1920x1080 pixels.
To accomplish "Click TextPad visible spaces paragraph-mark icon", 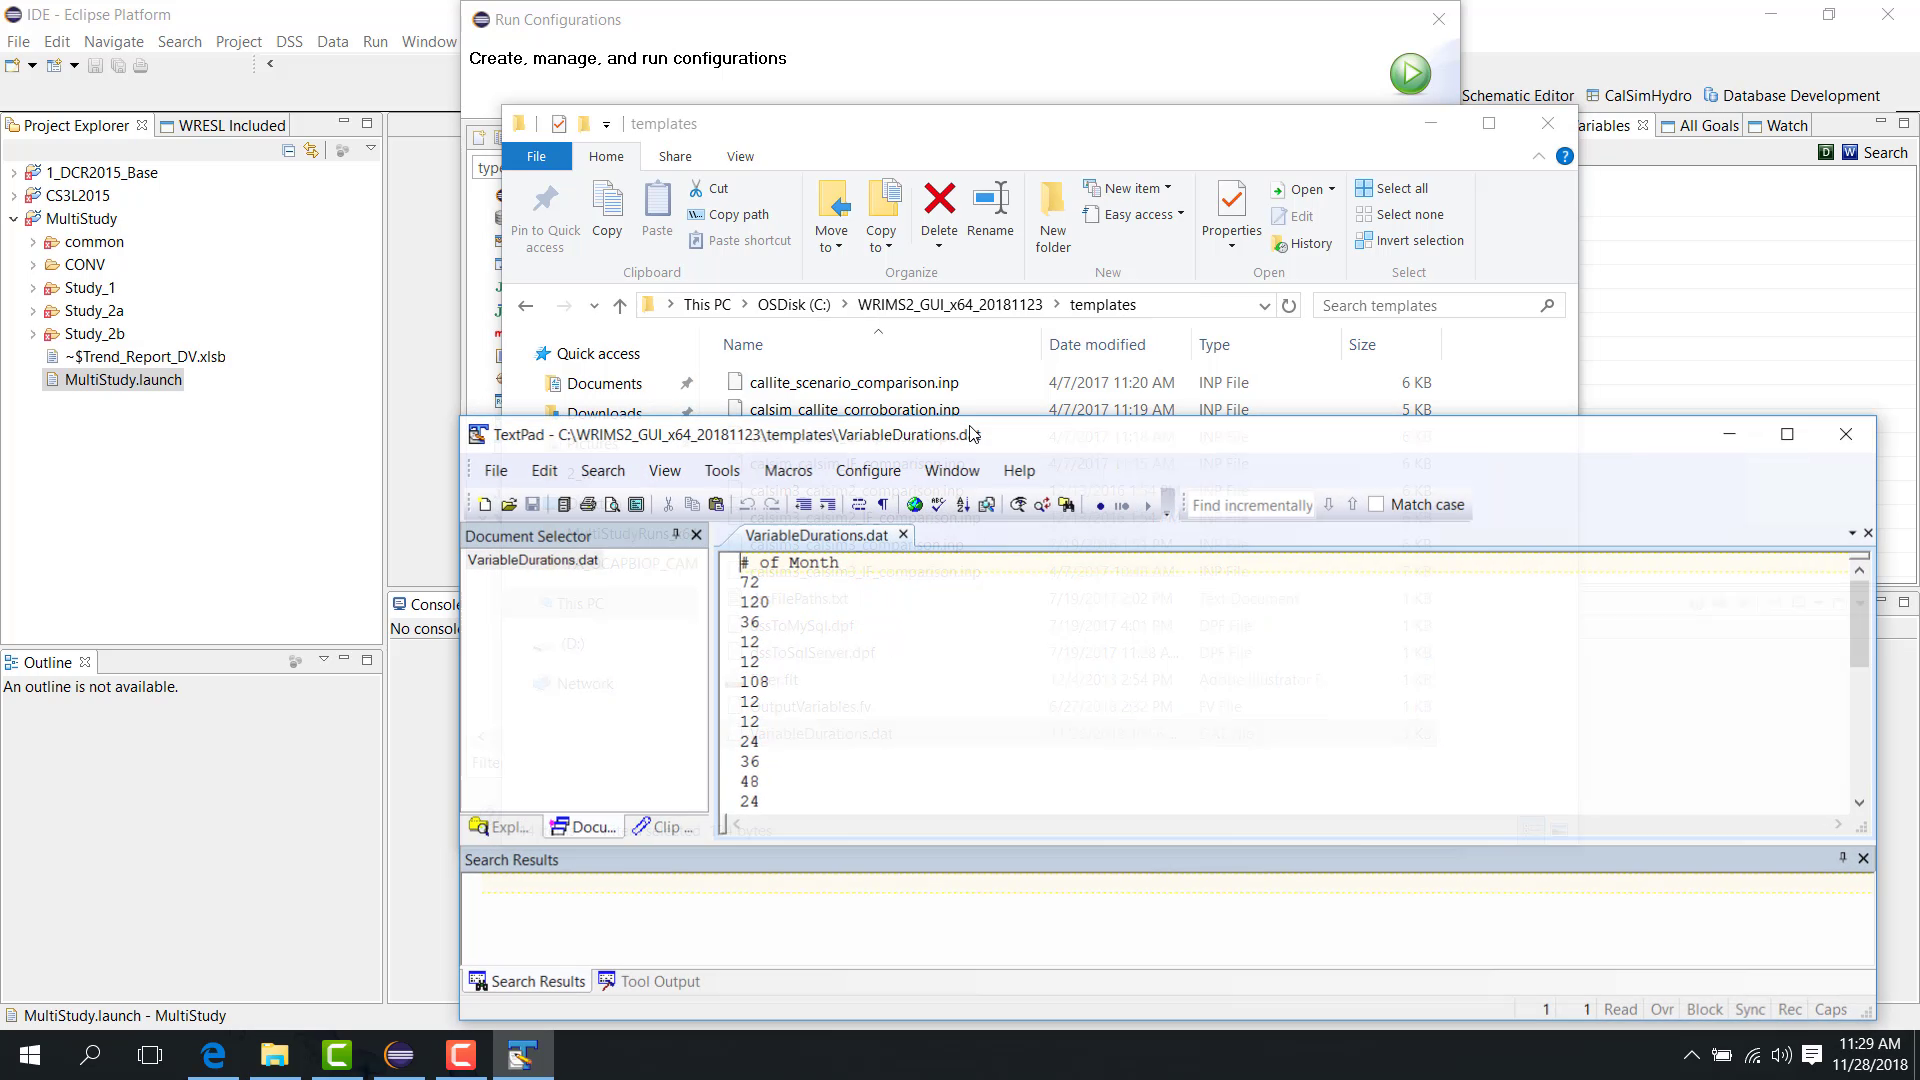I will (x=883, y=505).
